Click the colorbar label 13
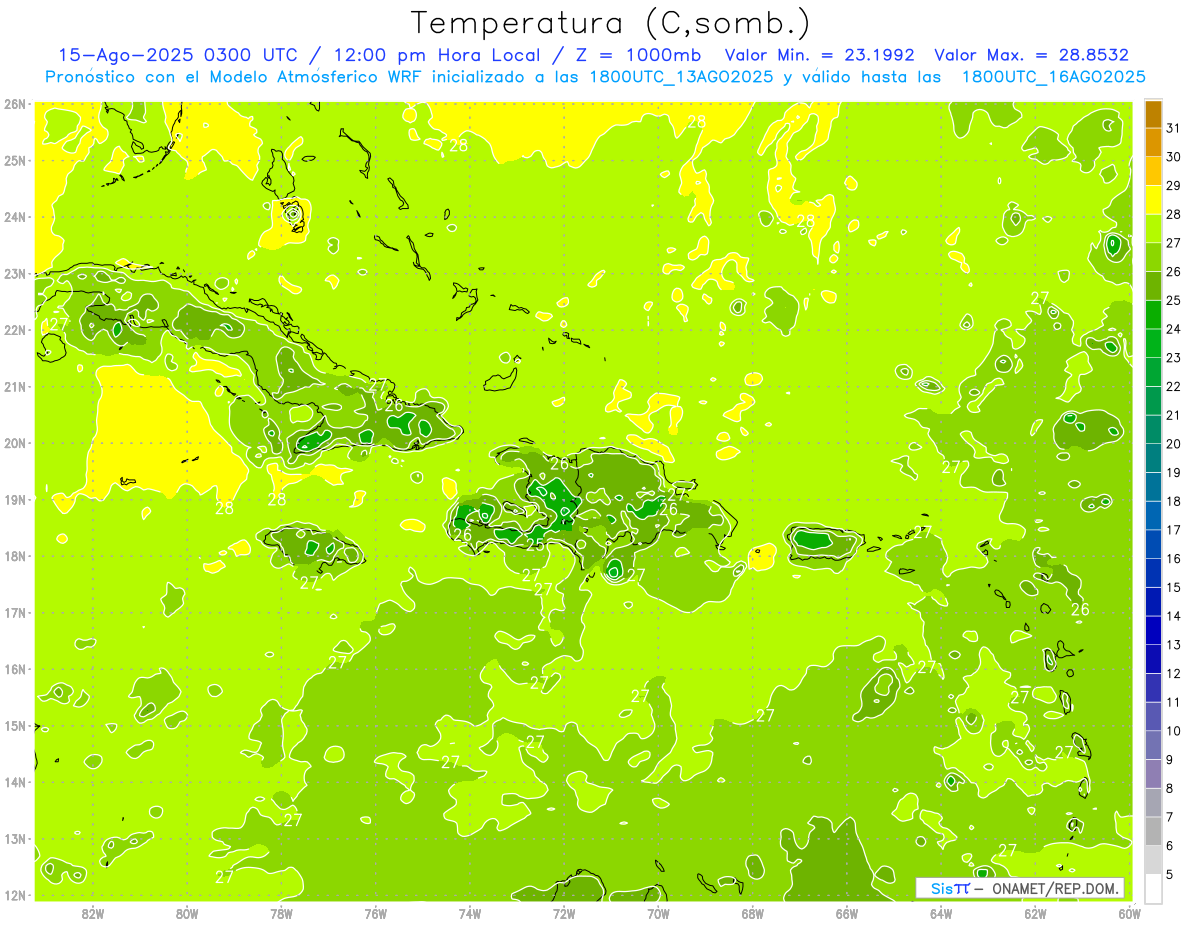1200x927 pixels. tap(1173, 645)
